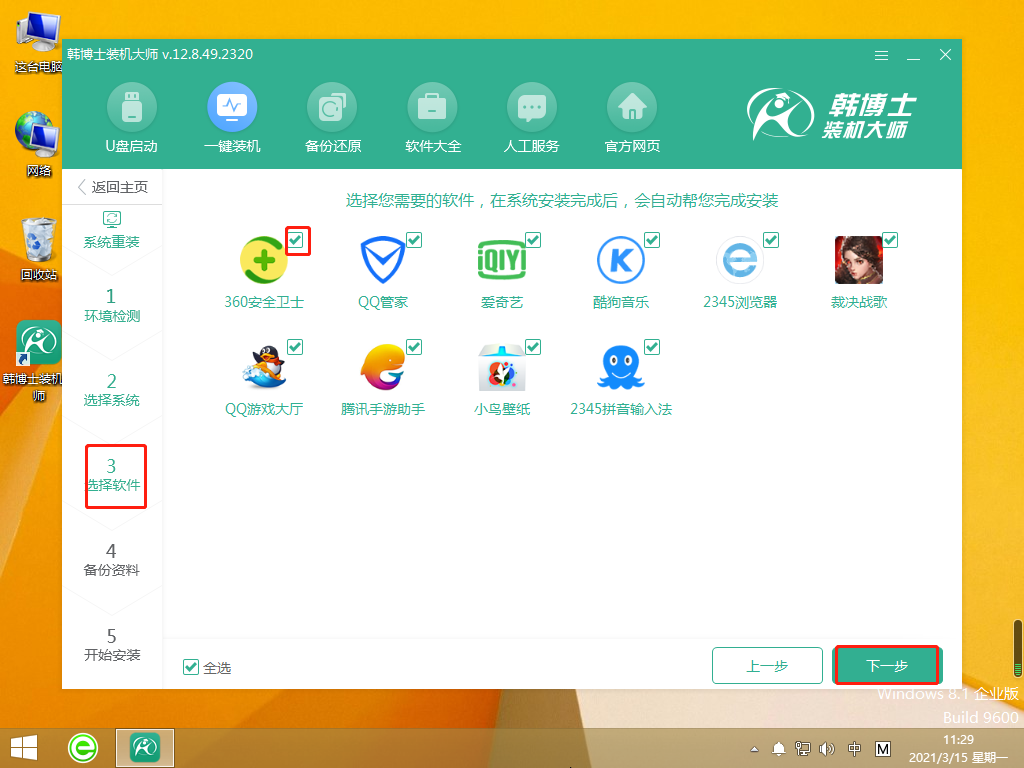Viewport: 1024px width, 768px height.
Task: Open the 韩博士装机大师 taskbar icon
Action: tap(145, 747)
